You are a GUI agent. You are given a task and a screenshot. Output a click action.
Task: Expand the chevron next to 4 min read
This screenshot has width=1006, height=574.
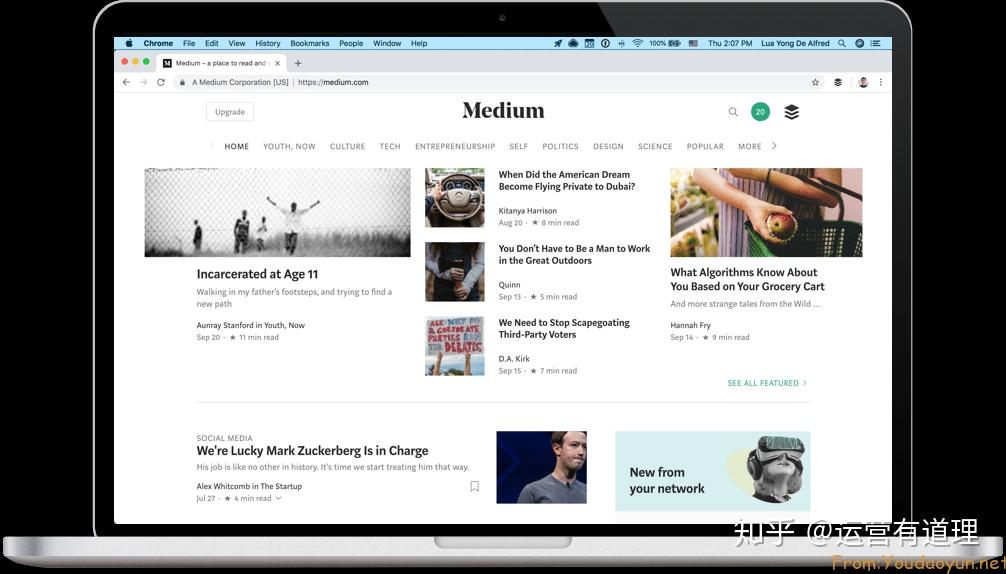coord(278,498)
